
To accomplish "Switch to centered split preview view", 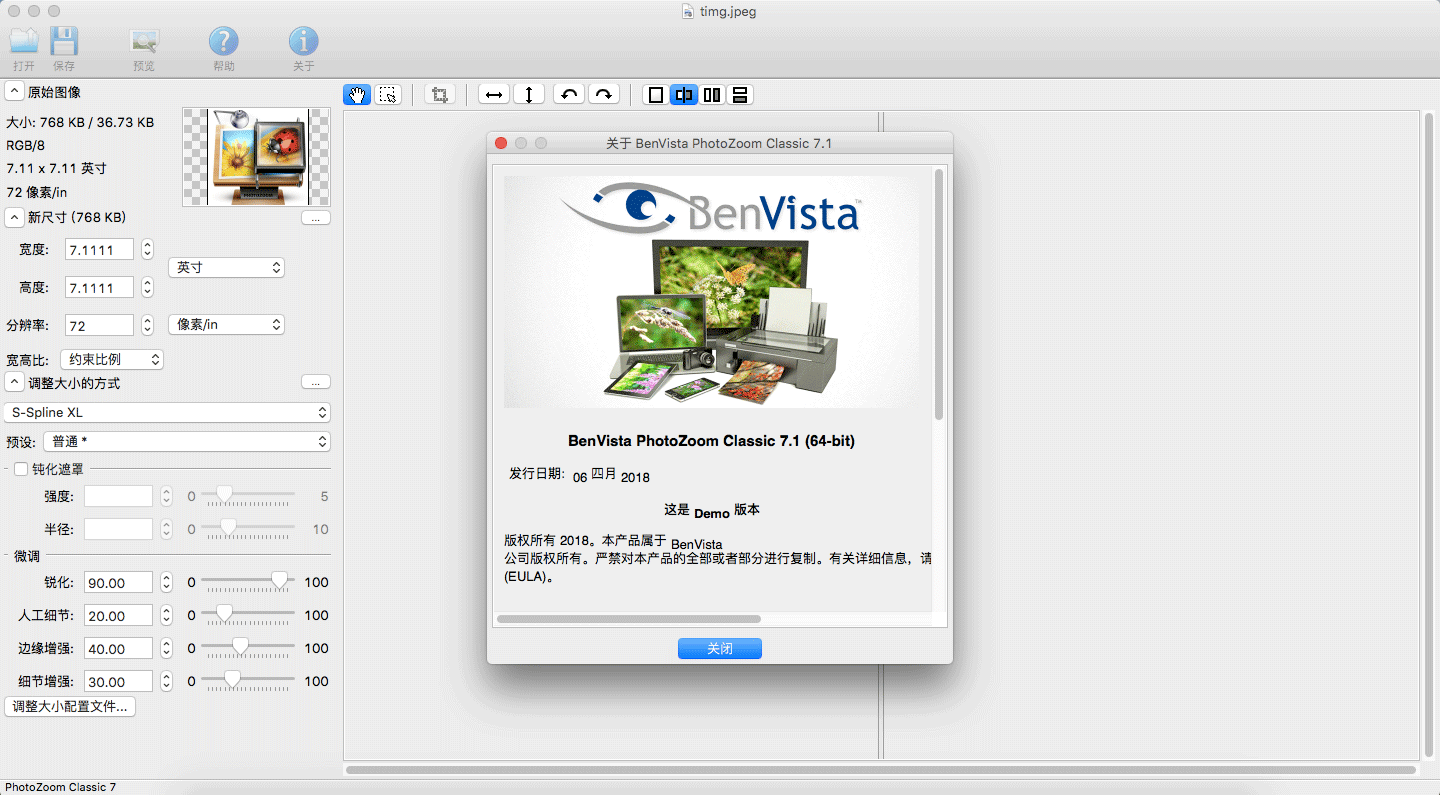I will pos(684,95).
